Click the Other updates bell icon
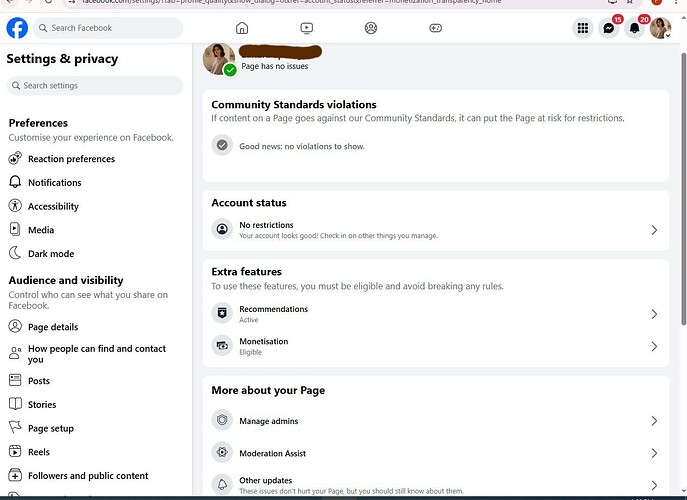The height and width of the screenshot is (500, 687). [x=222, y=484]
